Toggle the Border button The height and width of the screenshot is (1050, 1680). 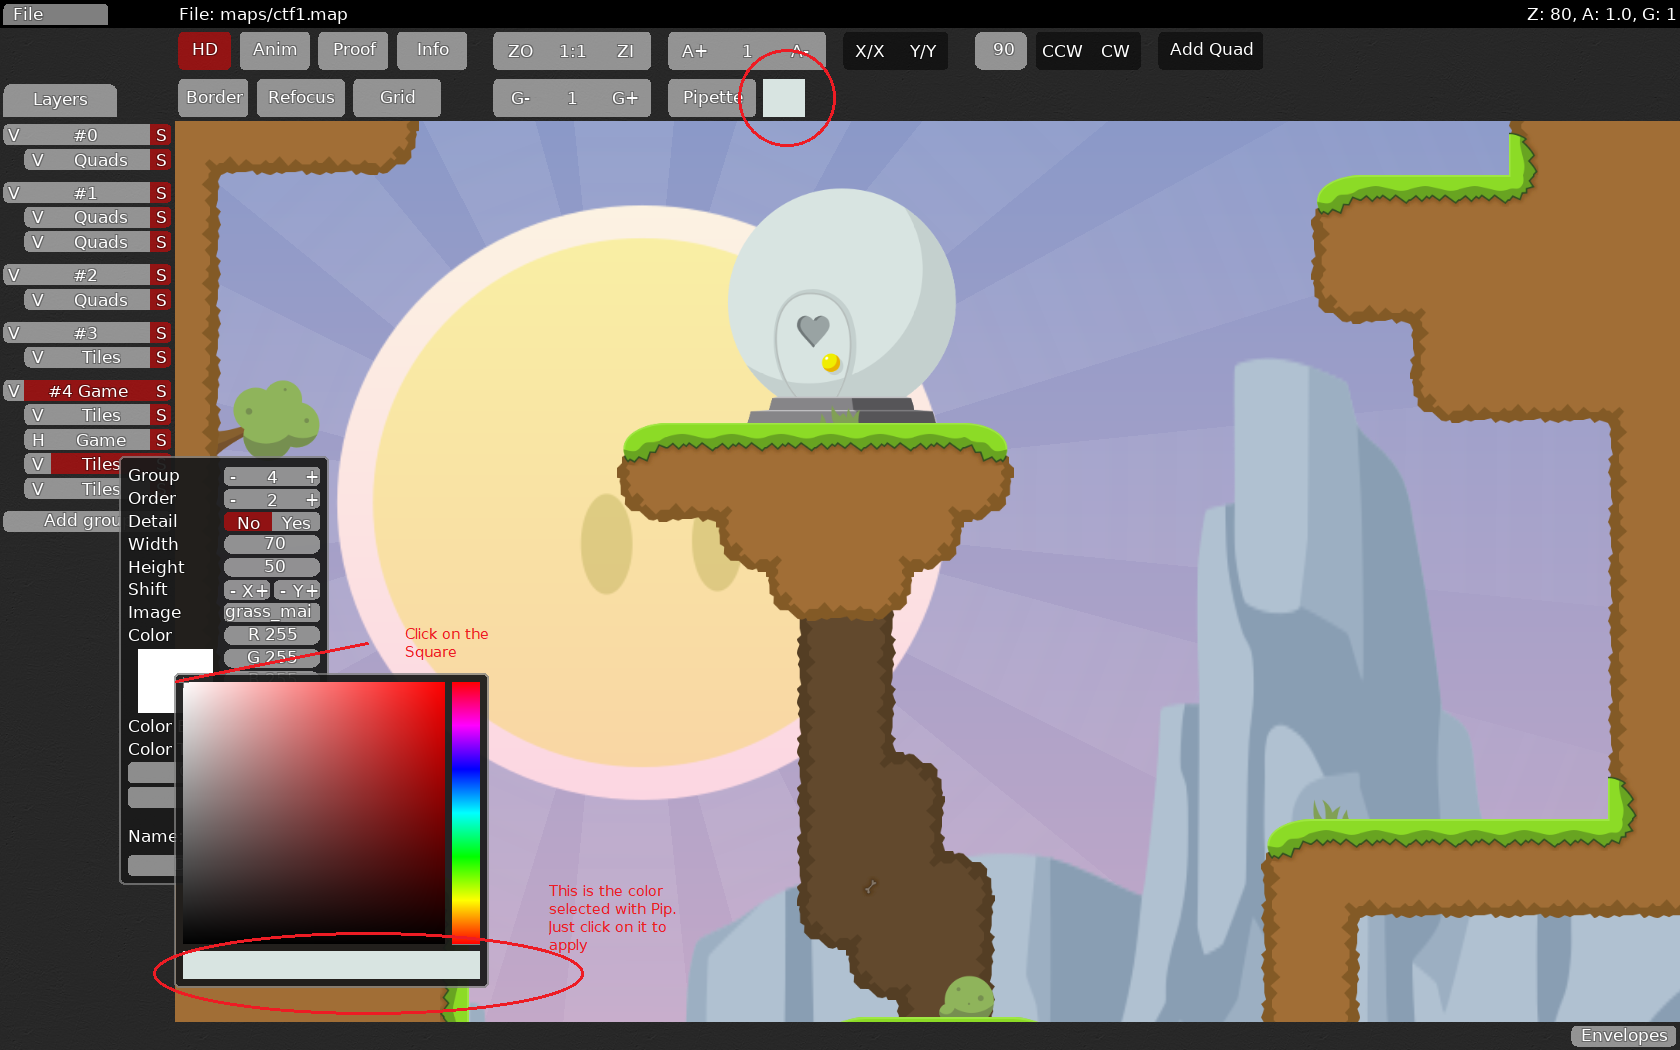pyautogui.click(x=214, y=98)
